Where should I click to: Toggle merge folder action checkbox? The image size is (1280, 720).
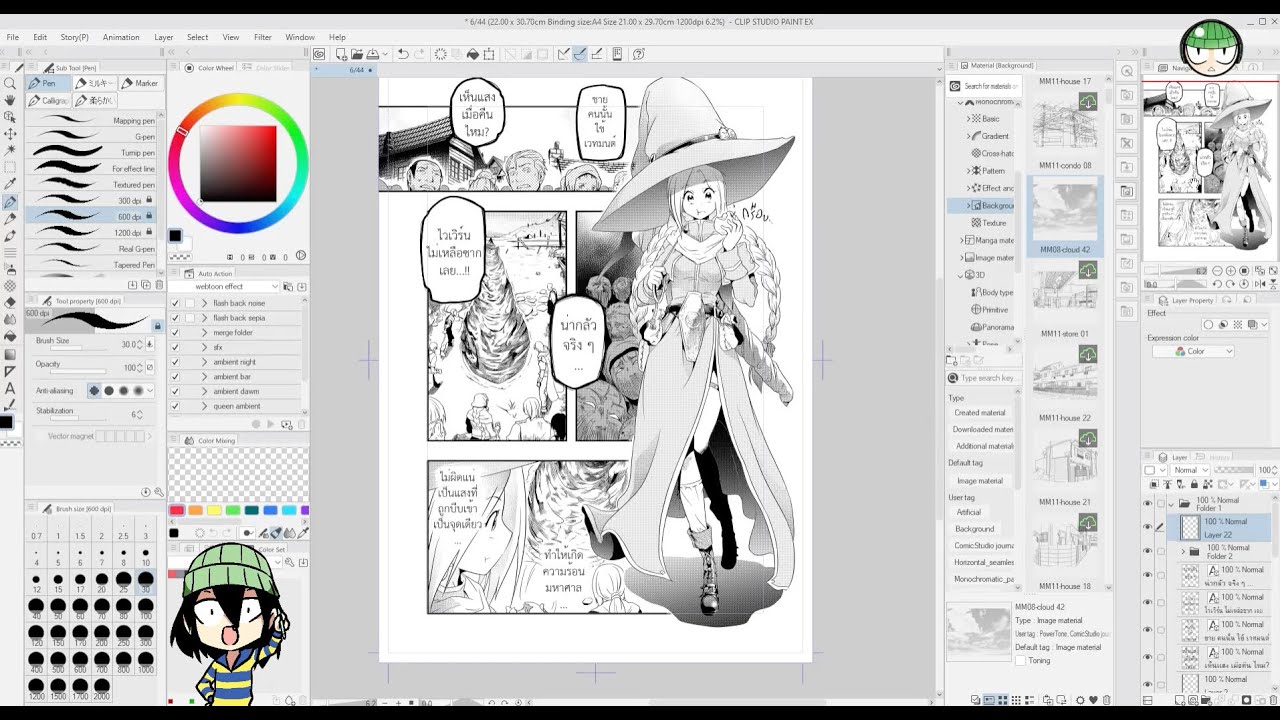[175, 332]
